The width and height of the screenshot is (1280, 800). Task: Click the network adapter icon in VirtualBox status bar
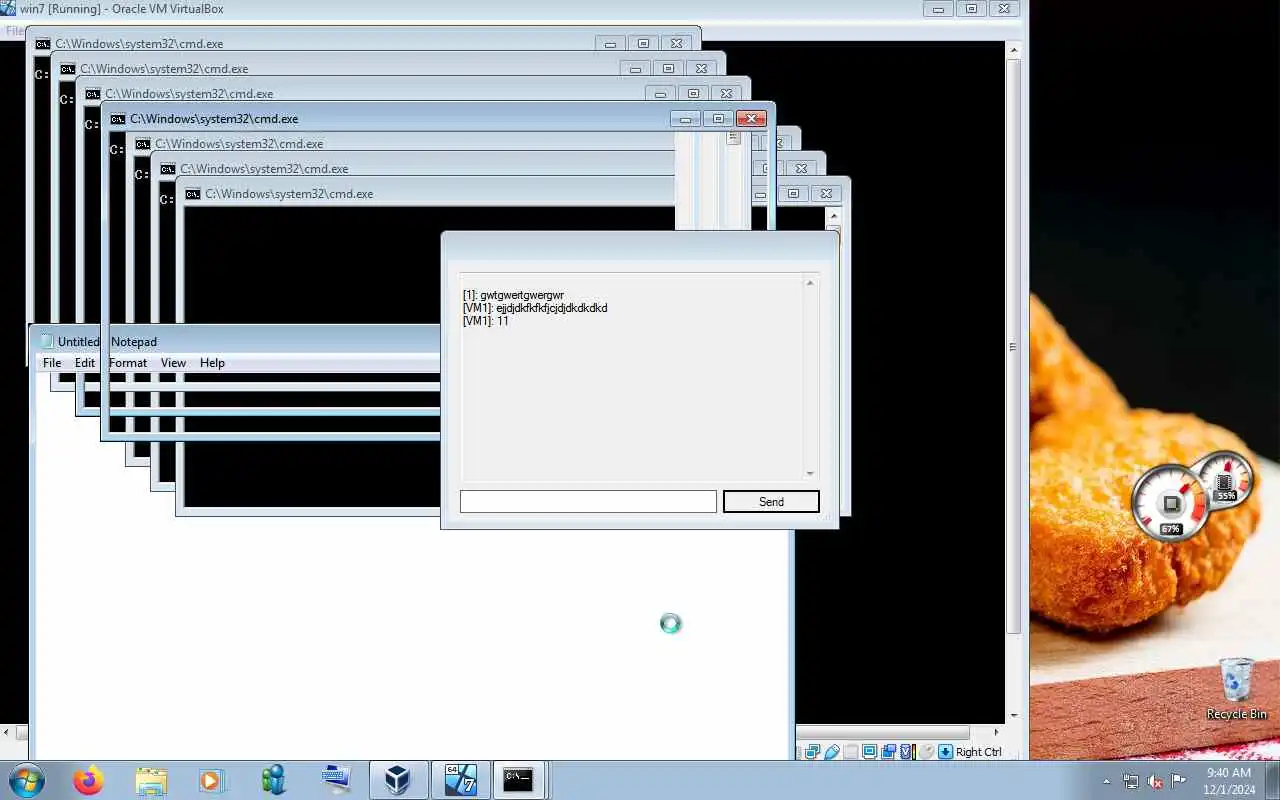pyautogui.click(x=812, y=752)
